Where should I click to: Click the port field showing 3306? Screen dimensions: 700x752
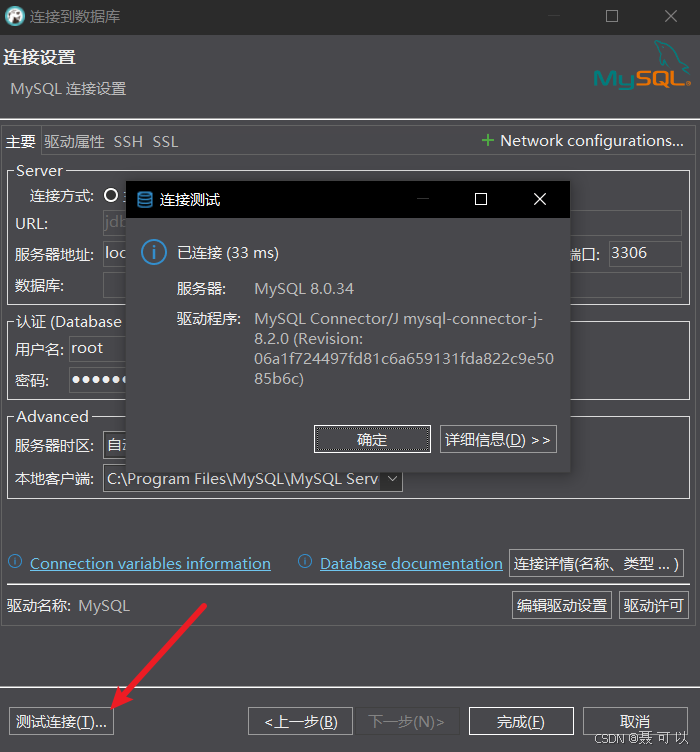pos(645,253)
